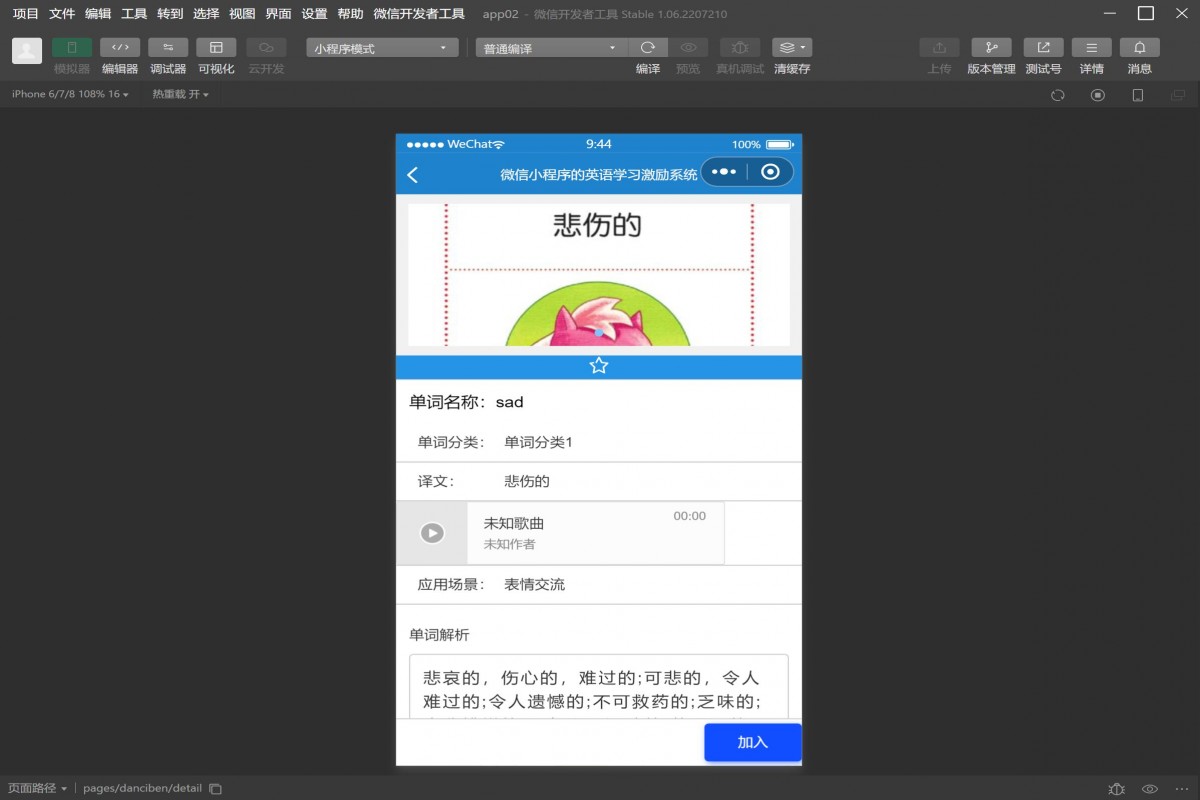Open the hot reload dropdown
The height and width of the screenshot is (800, 1200).
pyautogui.click(x=180, y=94)
